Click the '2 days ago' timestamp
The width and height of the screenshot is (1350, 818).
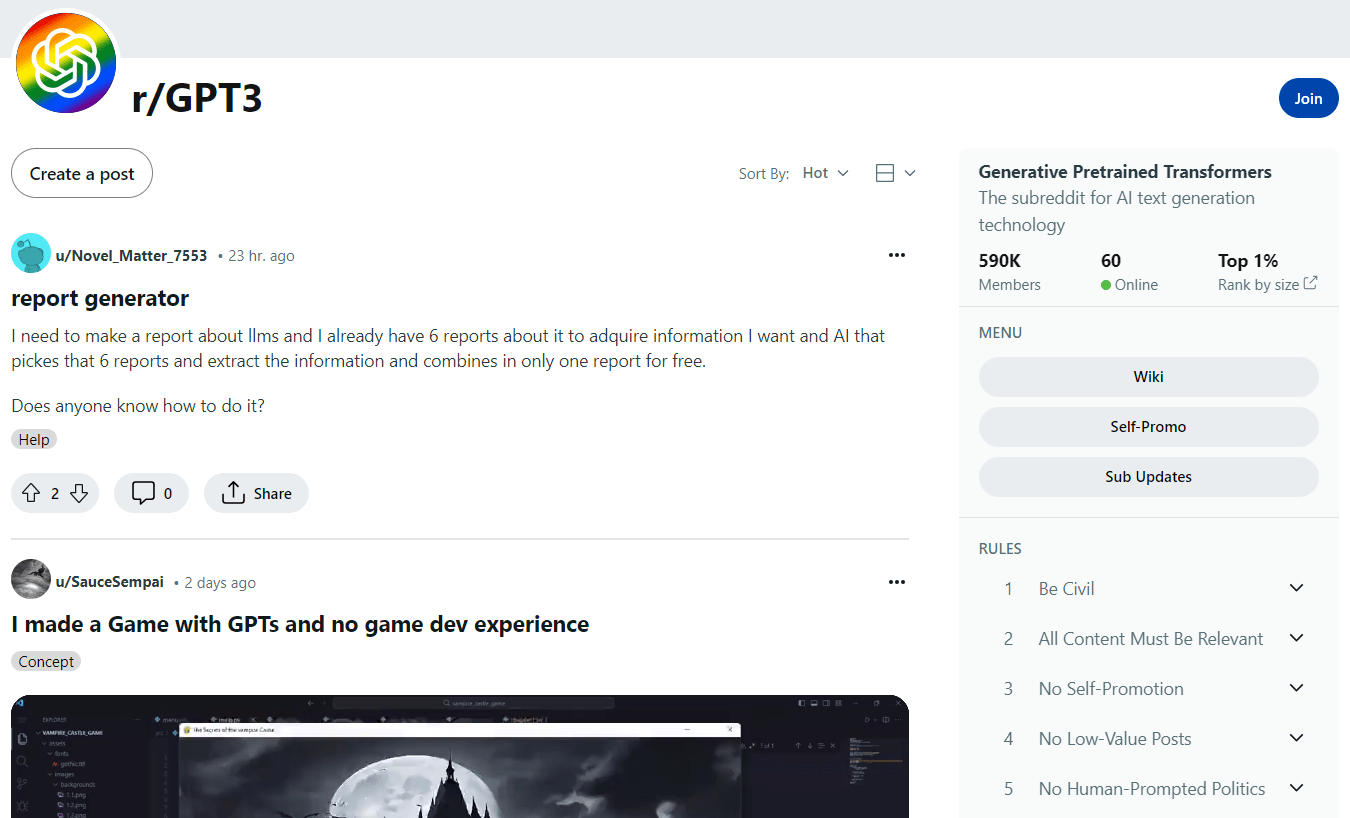pyautogui.click(x=220, y=583)
